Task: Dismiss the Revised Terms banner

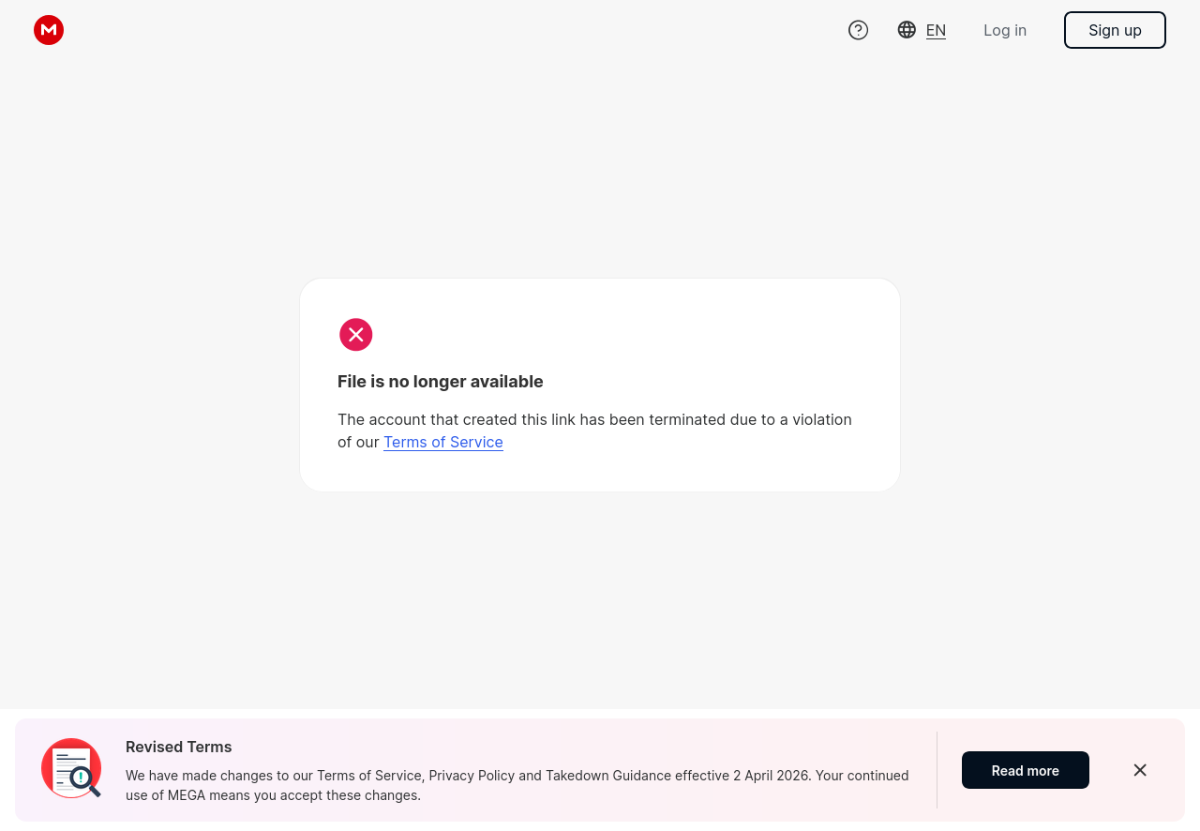Action: [x=1140, y=770]
